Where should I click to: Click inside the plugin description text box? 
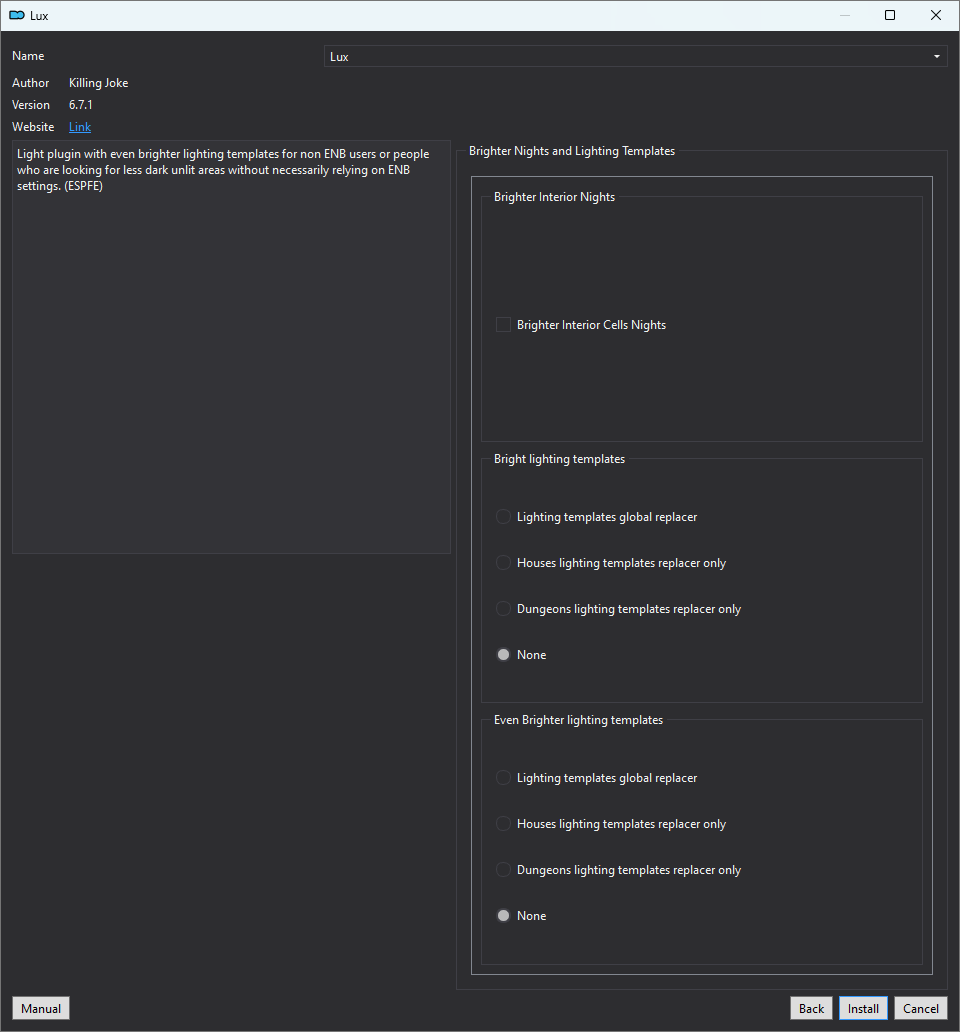coord(232,347)
